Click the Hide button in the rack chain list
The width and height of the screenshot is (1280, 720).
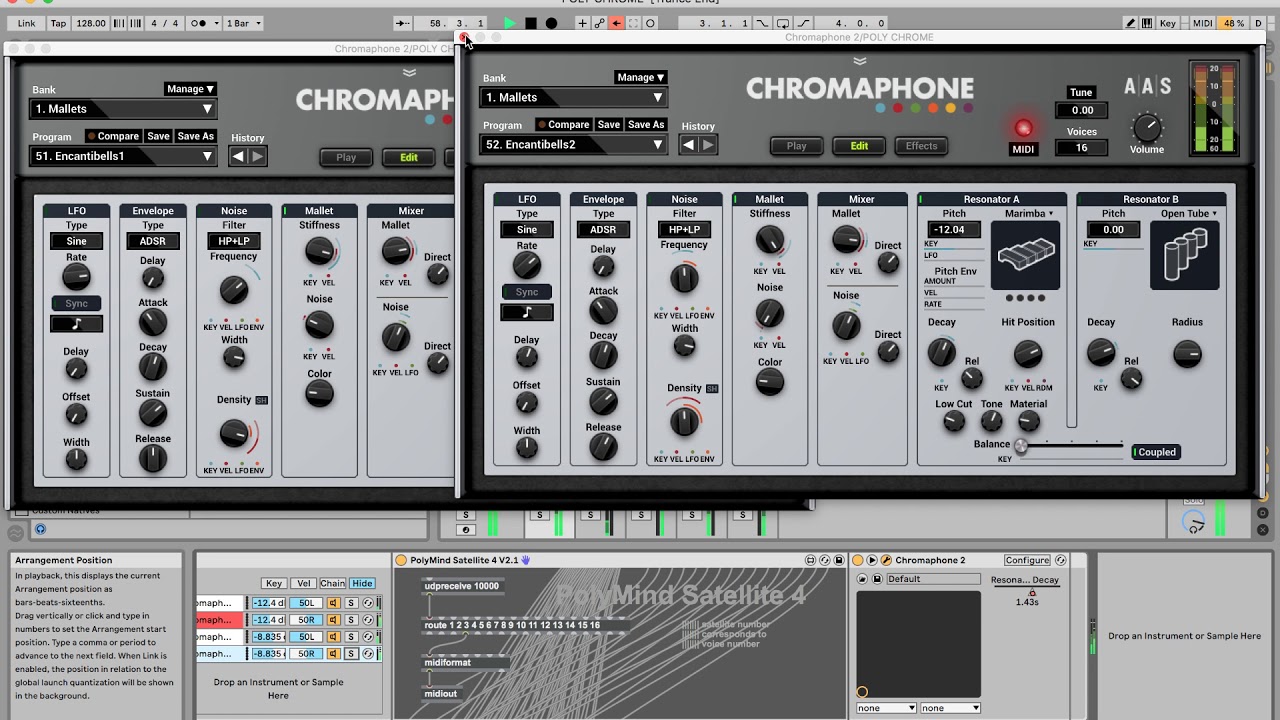coord(362,583)
